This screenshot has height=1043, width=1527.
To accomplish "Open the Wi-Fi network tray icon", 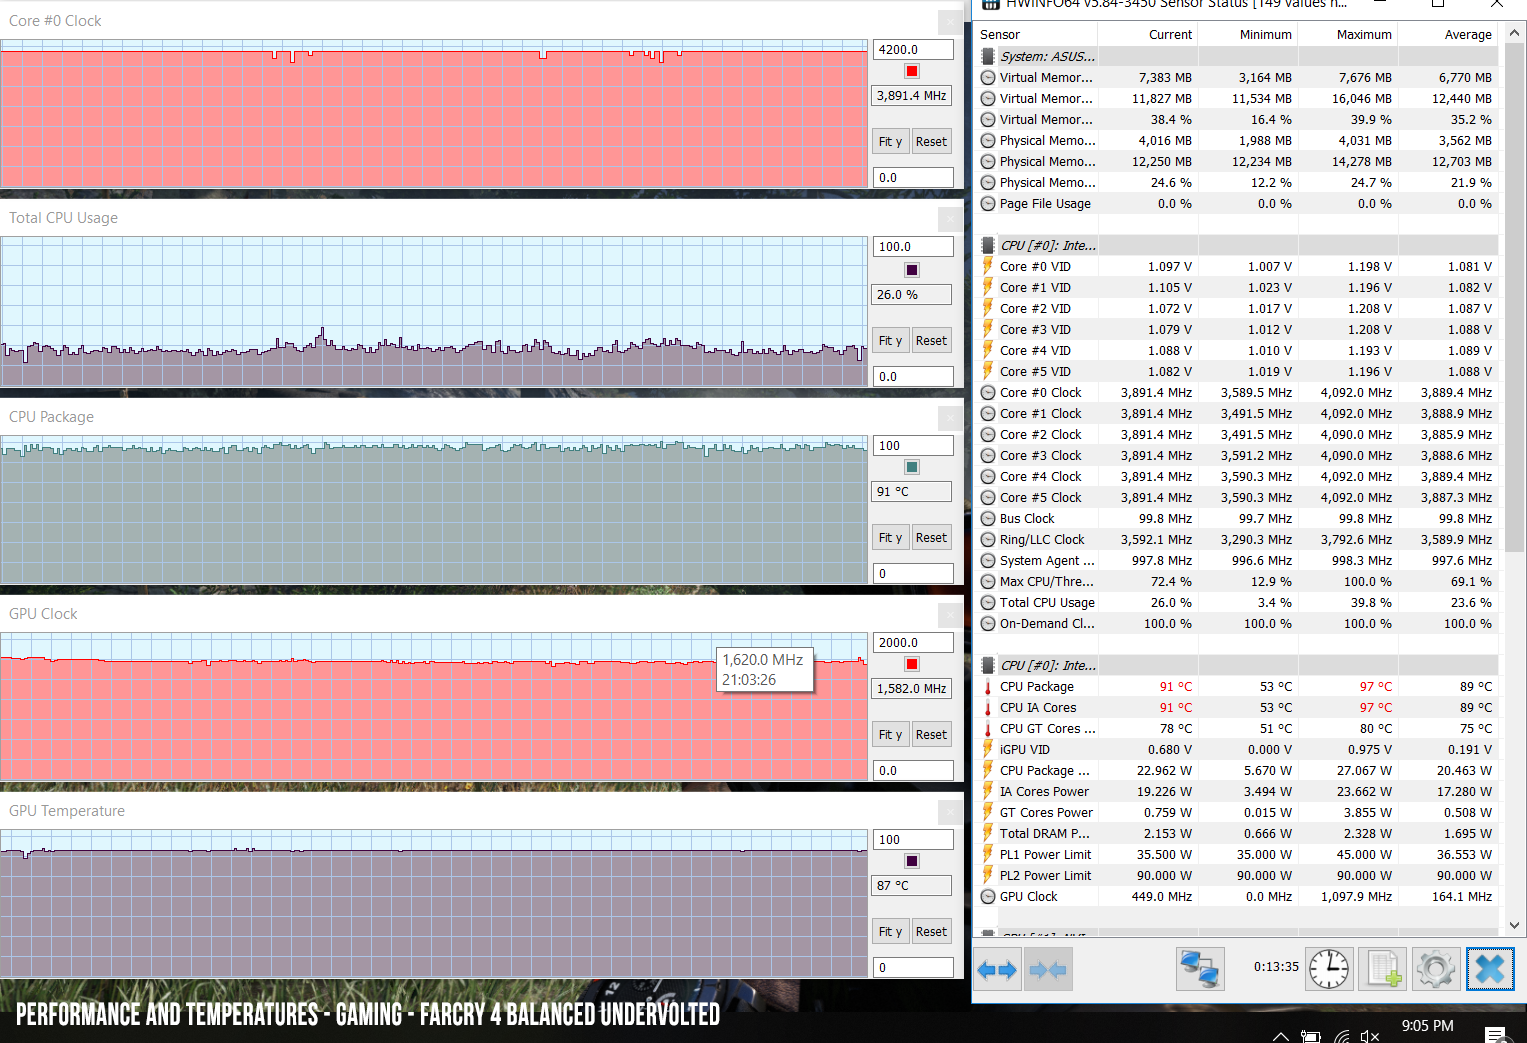I will point(1341,1036).
